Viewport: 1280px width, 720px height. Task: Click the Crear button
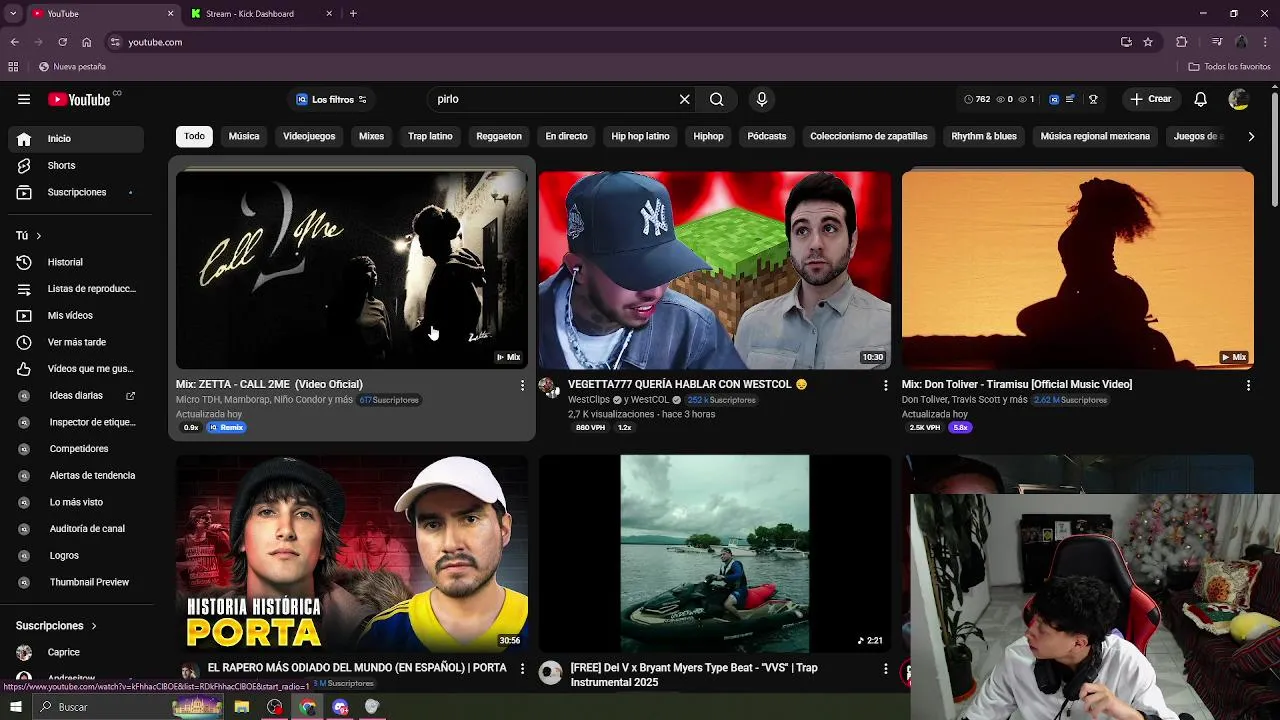pos(1150,99)
